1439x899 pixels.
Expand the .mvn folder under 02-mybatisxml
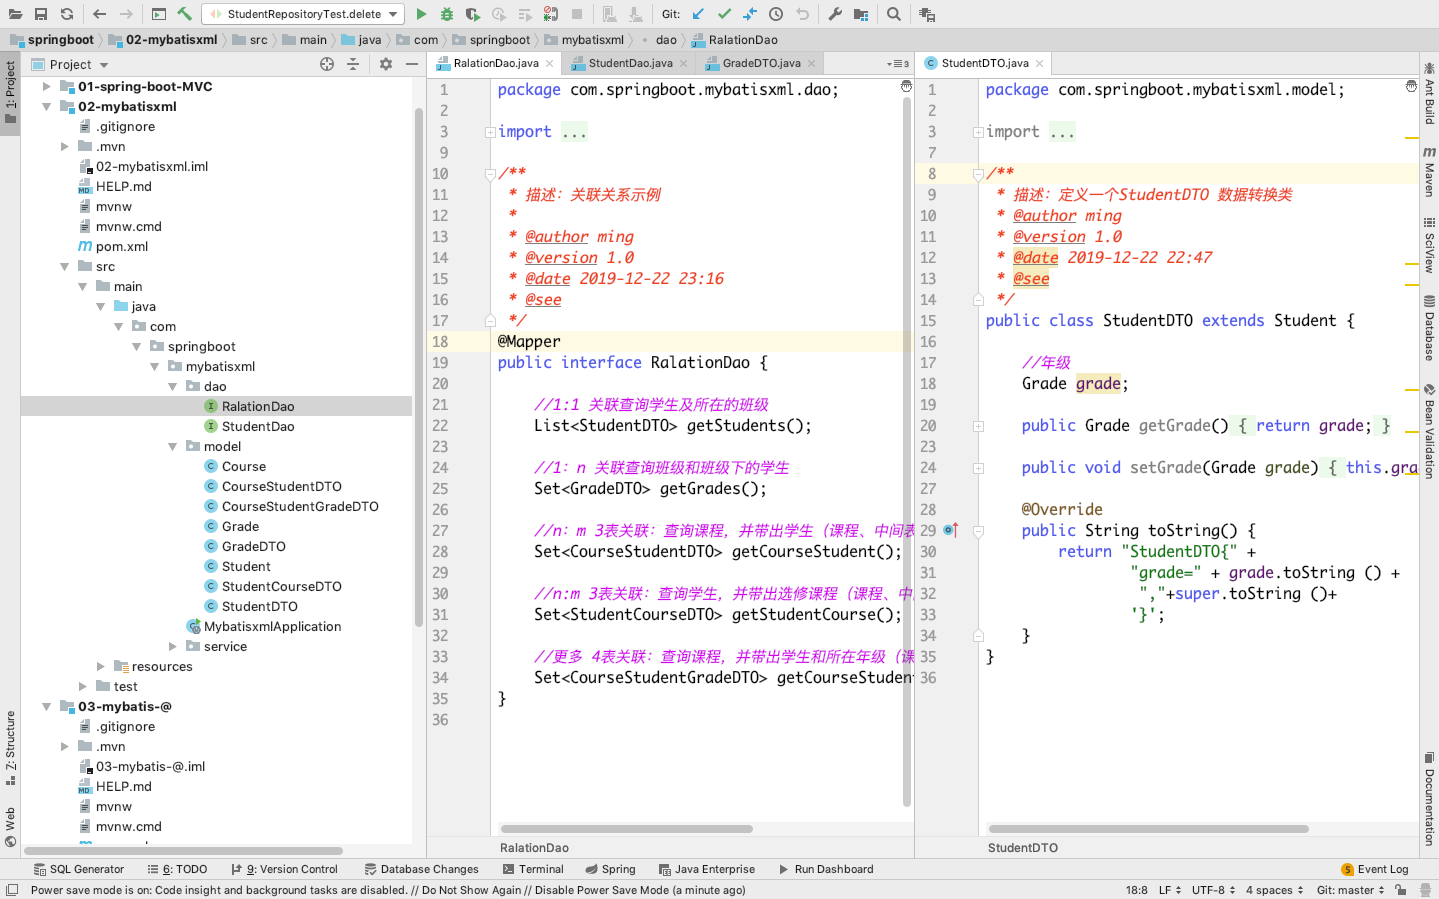click(x=64, y=147)
